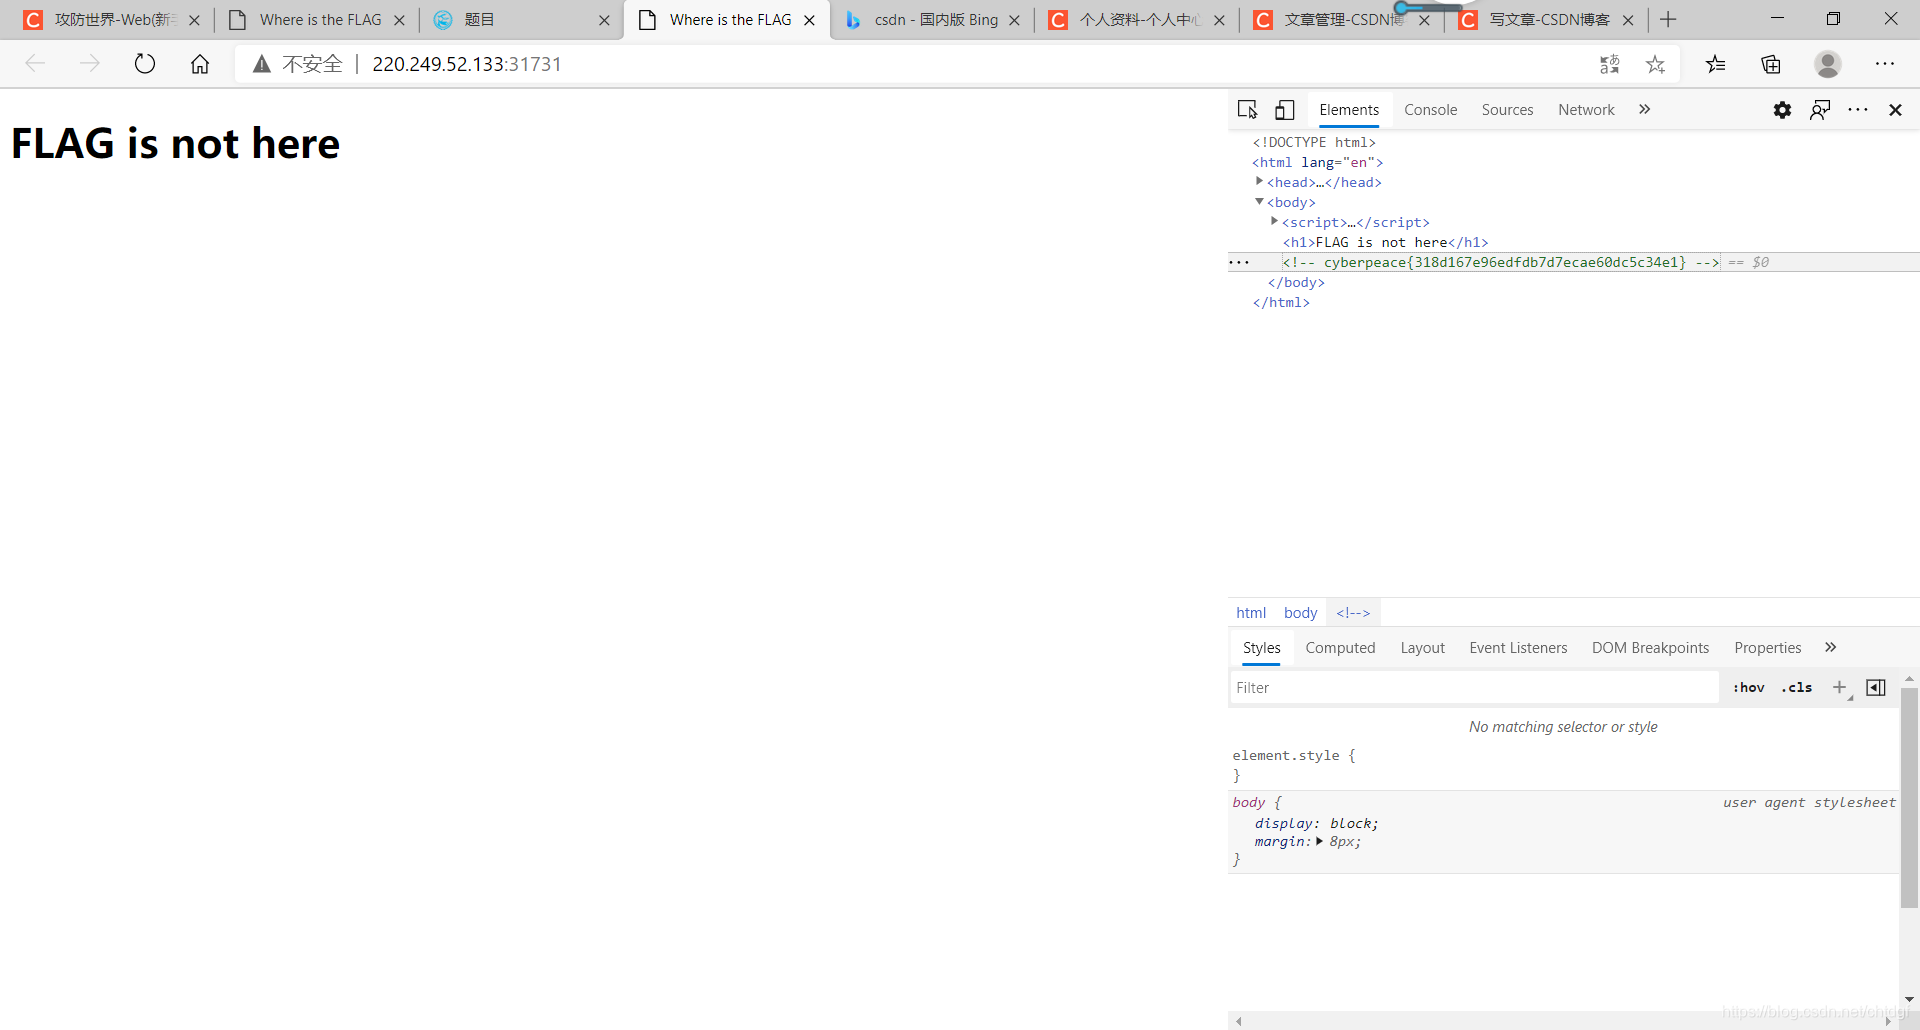Select the closing body tag line
Viewport: 1920px width, 1030px height.
point(1296,282)
